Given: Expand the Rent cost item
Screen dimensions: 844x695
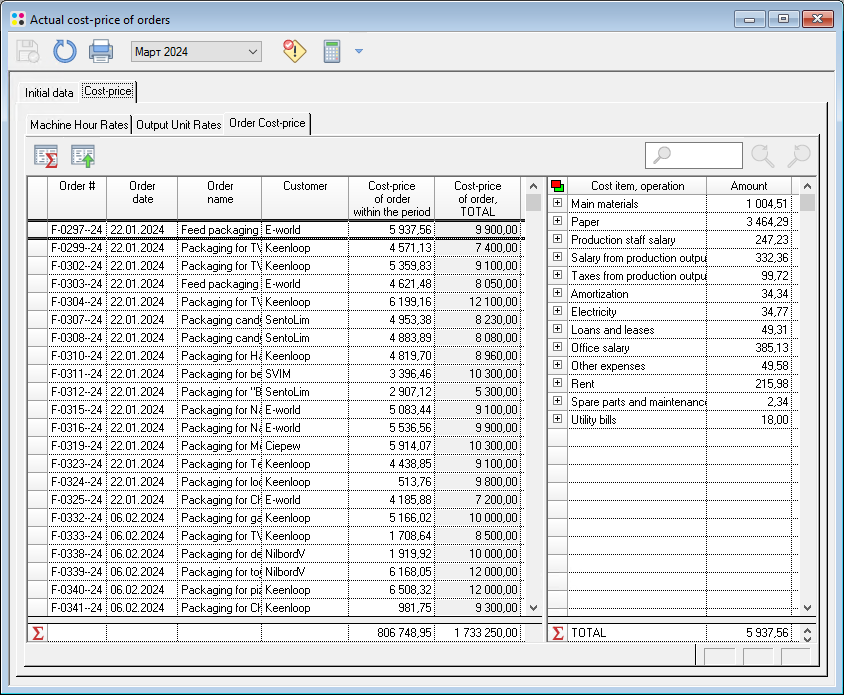Looking at the screenshot, I should [x=557, y=384].
